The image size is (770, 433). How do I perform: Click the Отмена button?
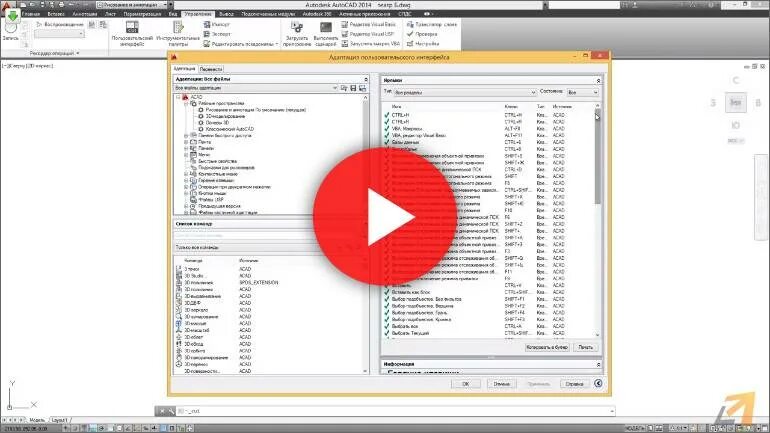click(501, 384)
